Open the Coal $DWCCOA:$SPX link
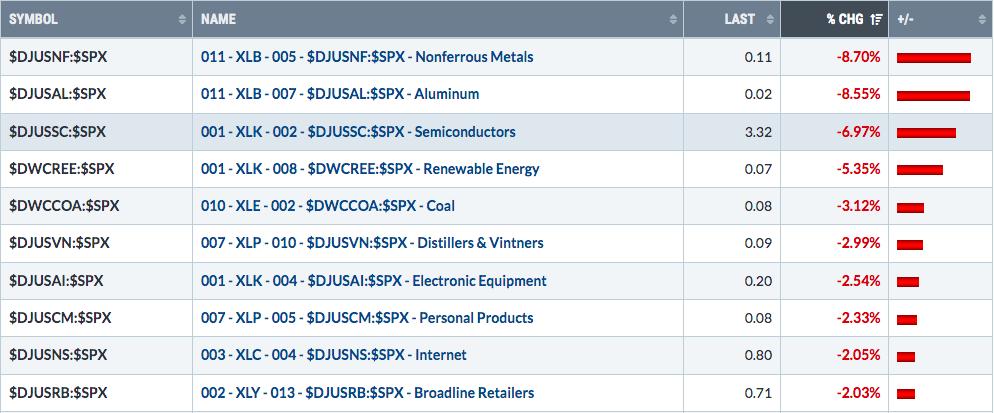Screen dimensions: 994x413 (328, 206)
